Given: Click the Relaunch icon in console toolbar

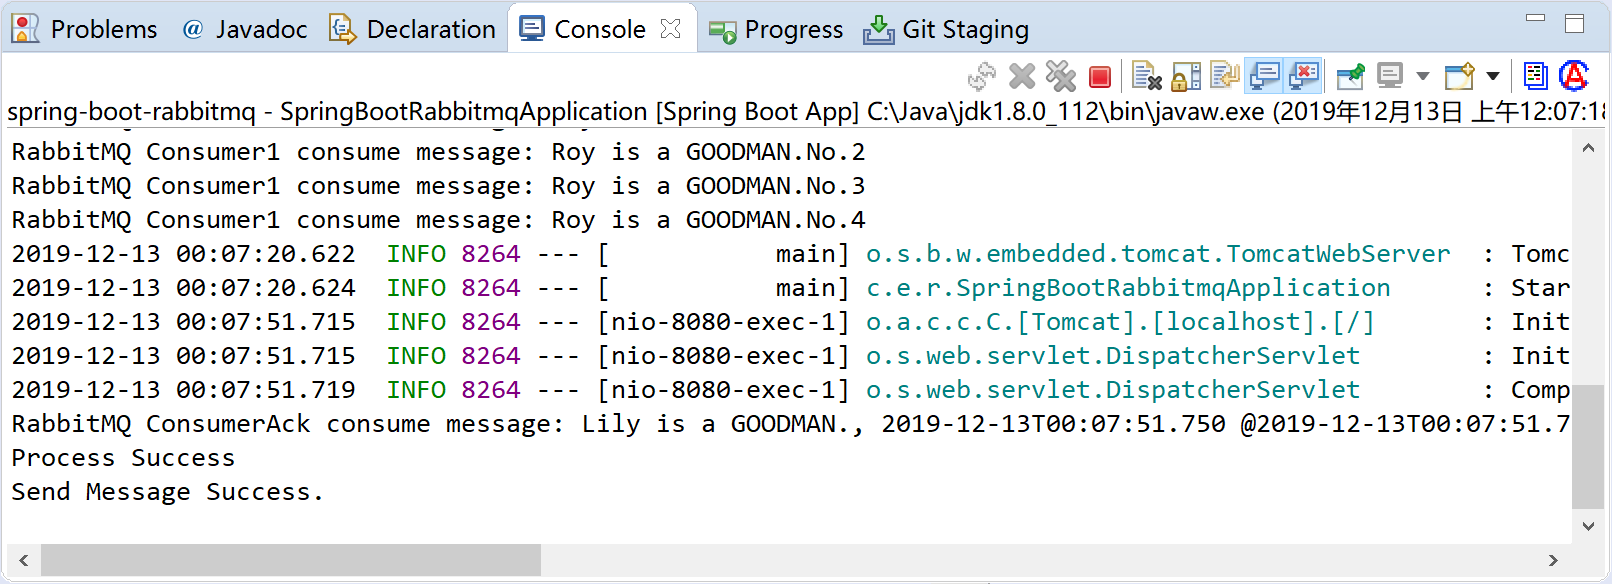Looking at the screenshot, I should pyautogui.click(x=982, y=76).
